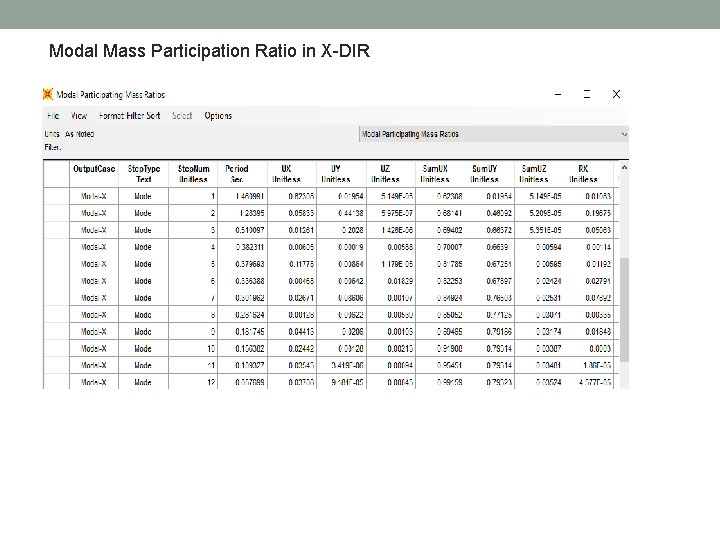This screenshot has height=540, width=720.
Task: Click the UZ cell 0.00558 in row 4
Action: click(391, 247)
